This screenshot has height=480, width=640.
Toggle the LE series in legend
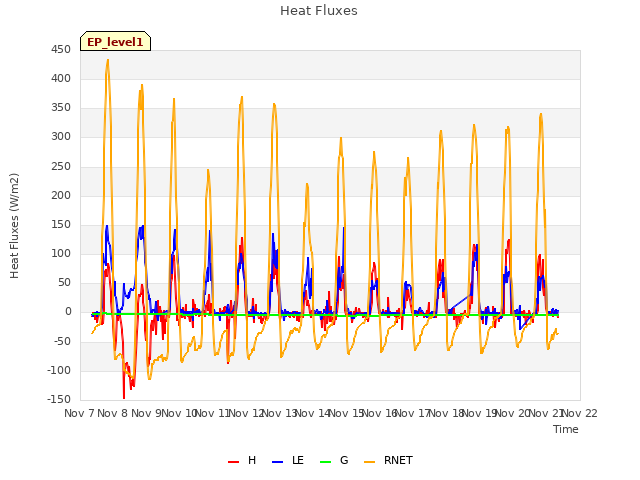pyautogui.click(x=288, y=460)
